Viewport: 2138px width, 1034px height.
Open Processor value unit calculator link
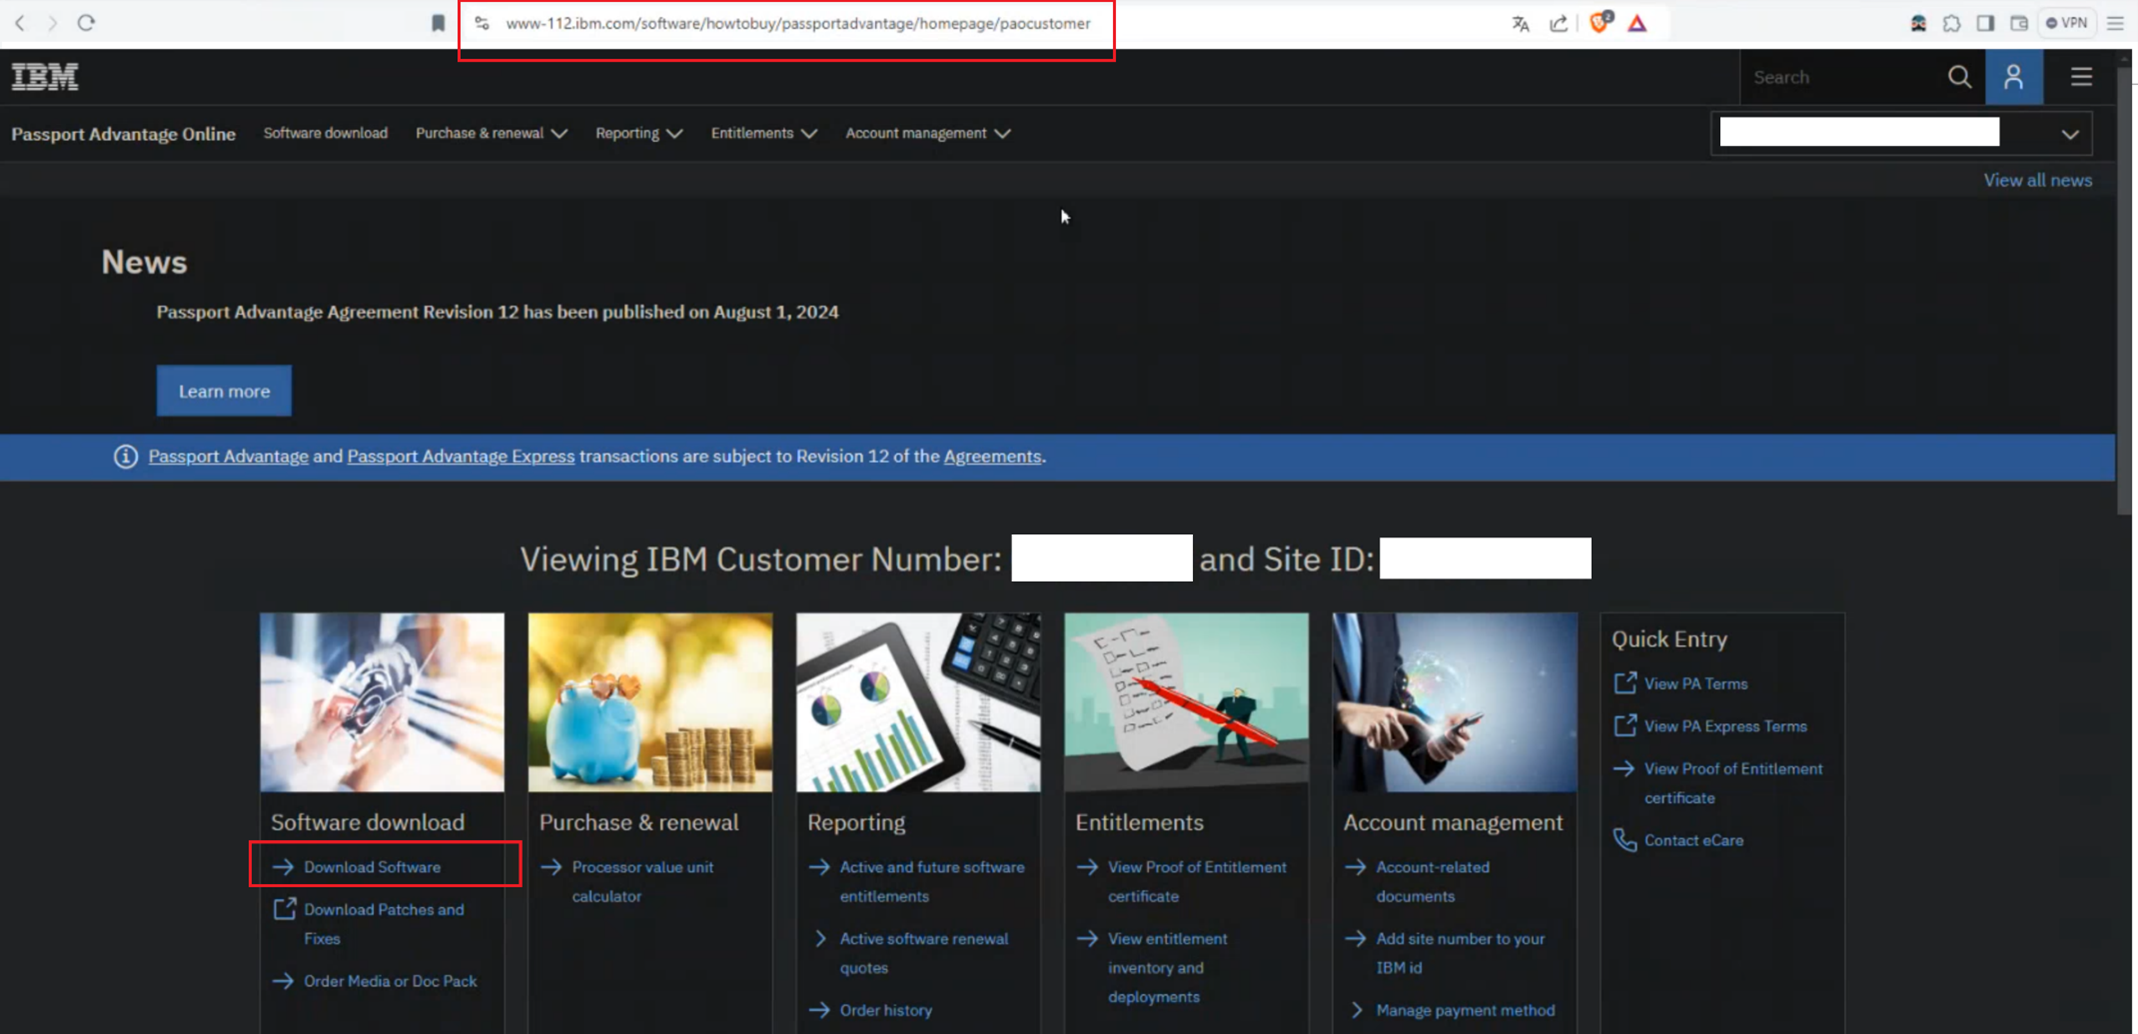642,882
